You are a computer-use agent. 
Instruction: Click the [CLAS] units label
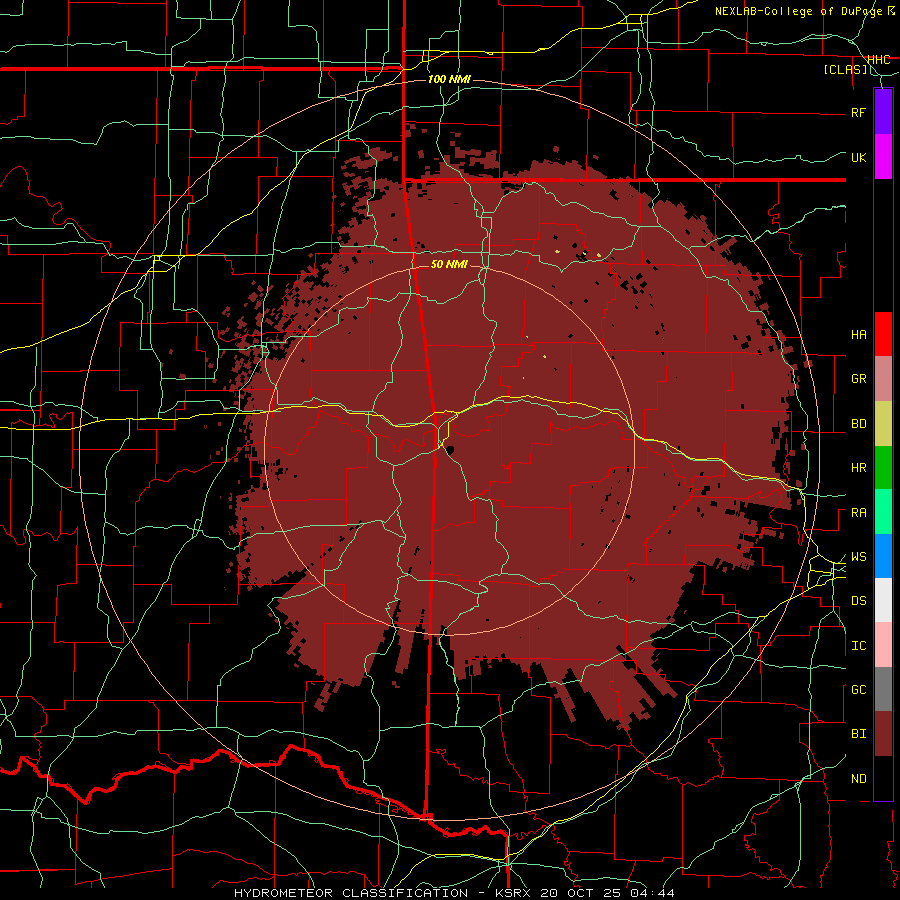point(845,70)
